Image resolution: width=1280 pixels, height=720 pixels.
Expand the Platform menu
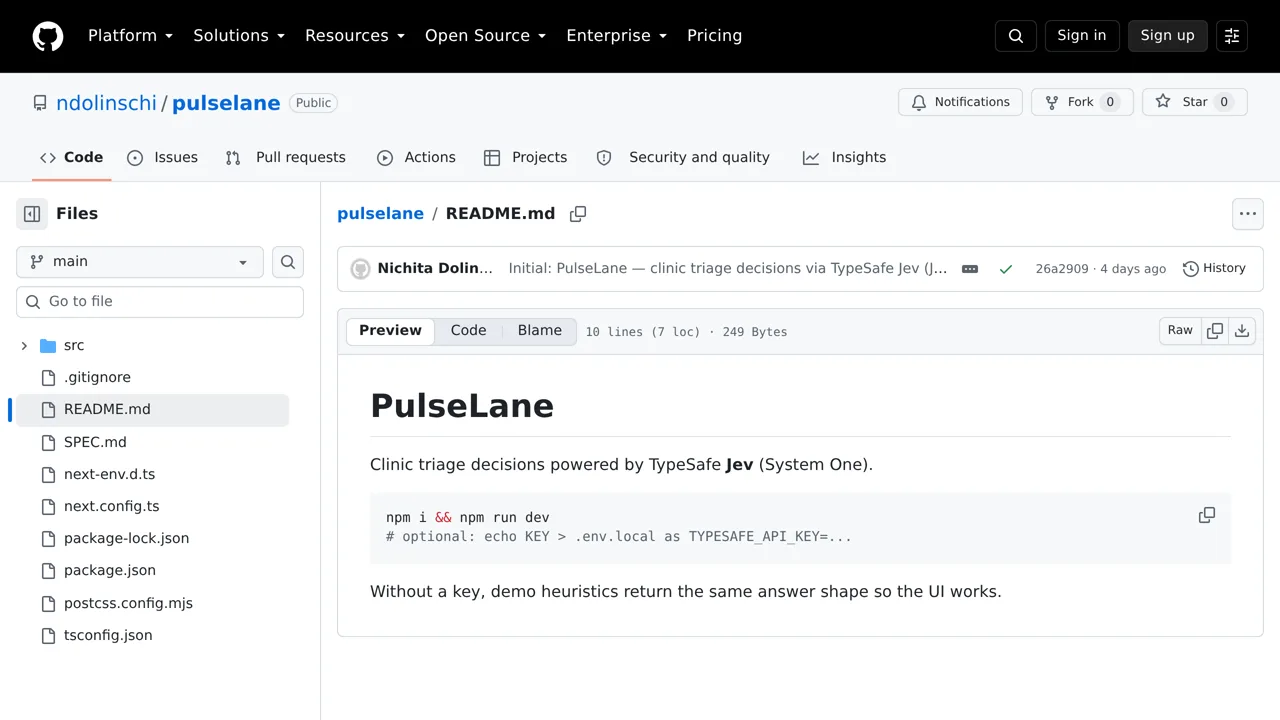pos(130,36)
